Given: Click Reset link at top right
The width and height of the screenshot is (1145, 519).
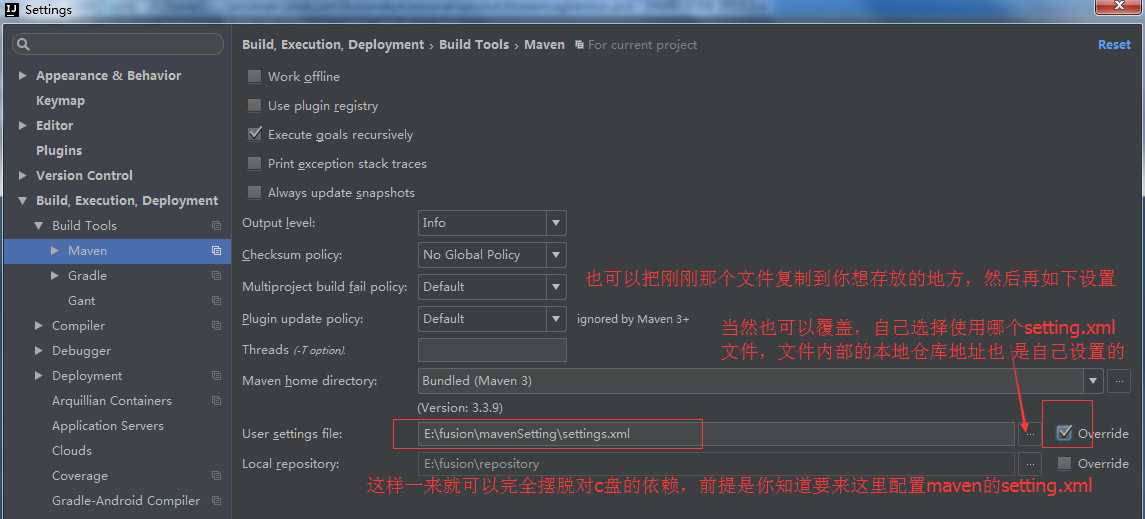Looking at the screenshot, I should tap(1114, 45).
